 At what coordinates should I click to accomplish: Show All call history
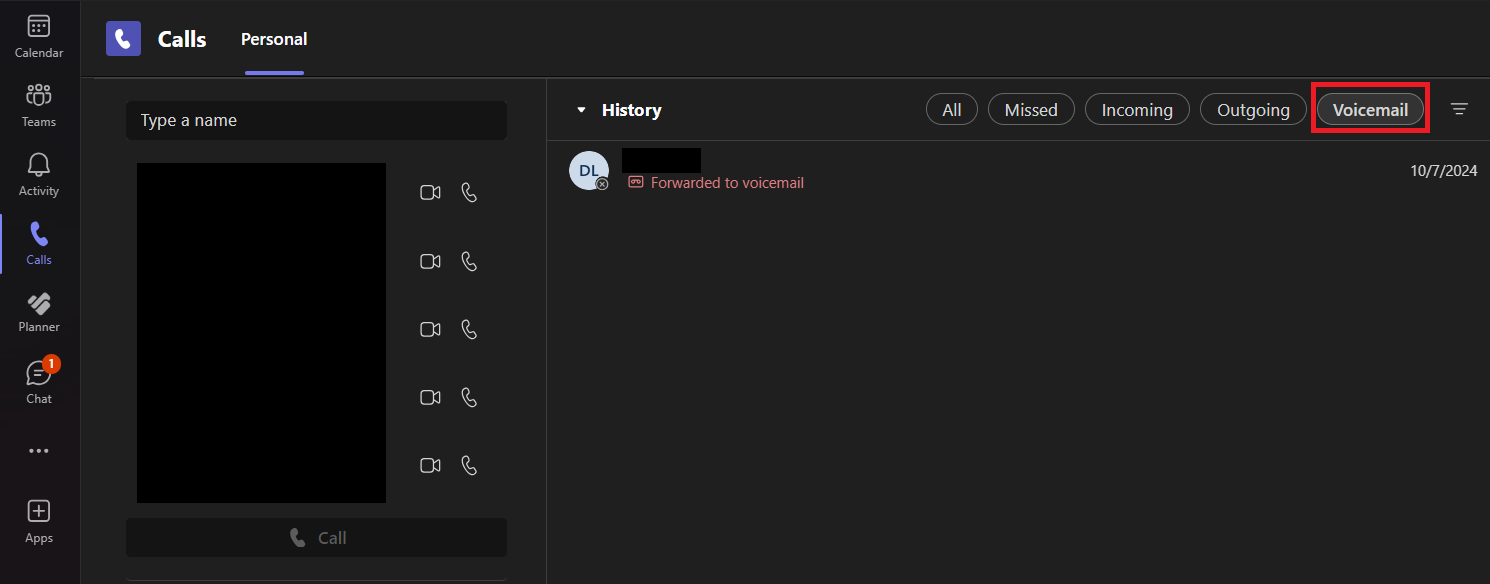point(952,110)
